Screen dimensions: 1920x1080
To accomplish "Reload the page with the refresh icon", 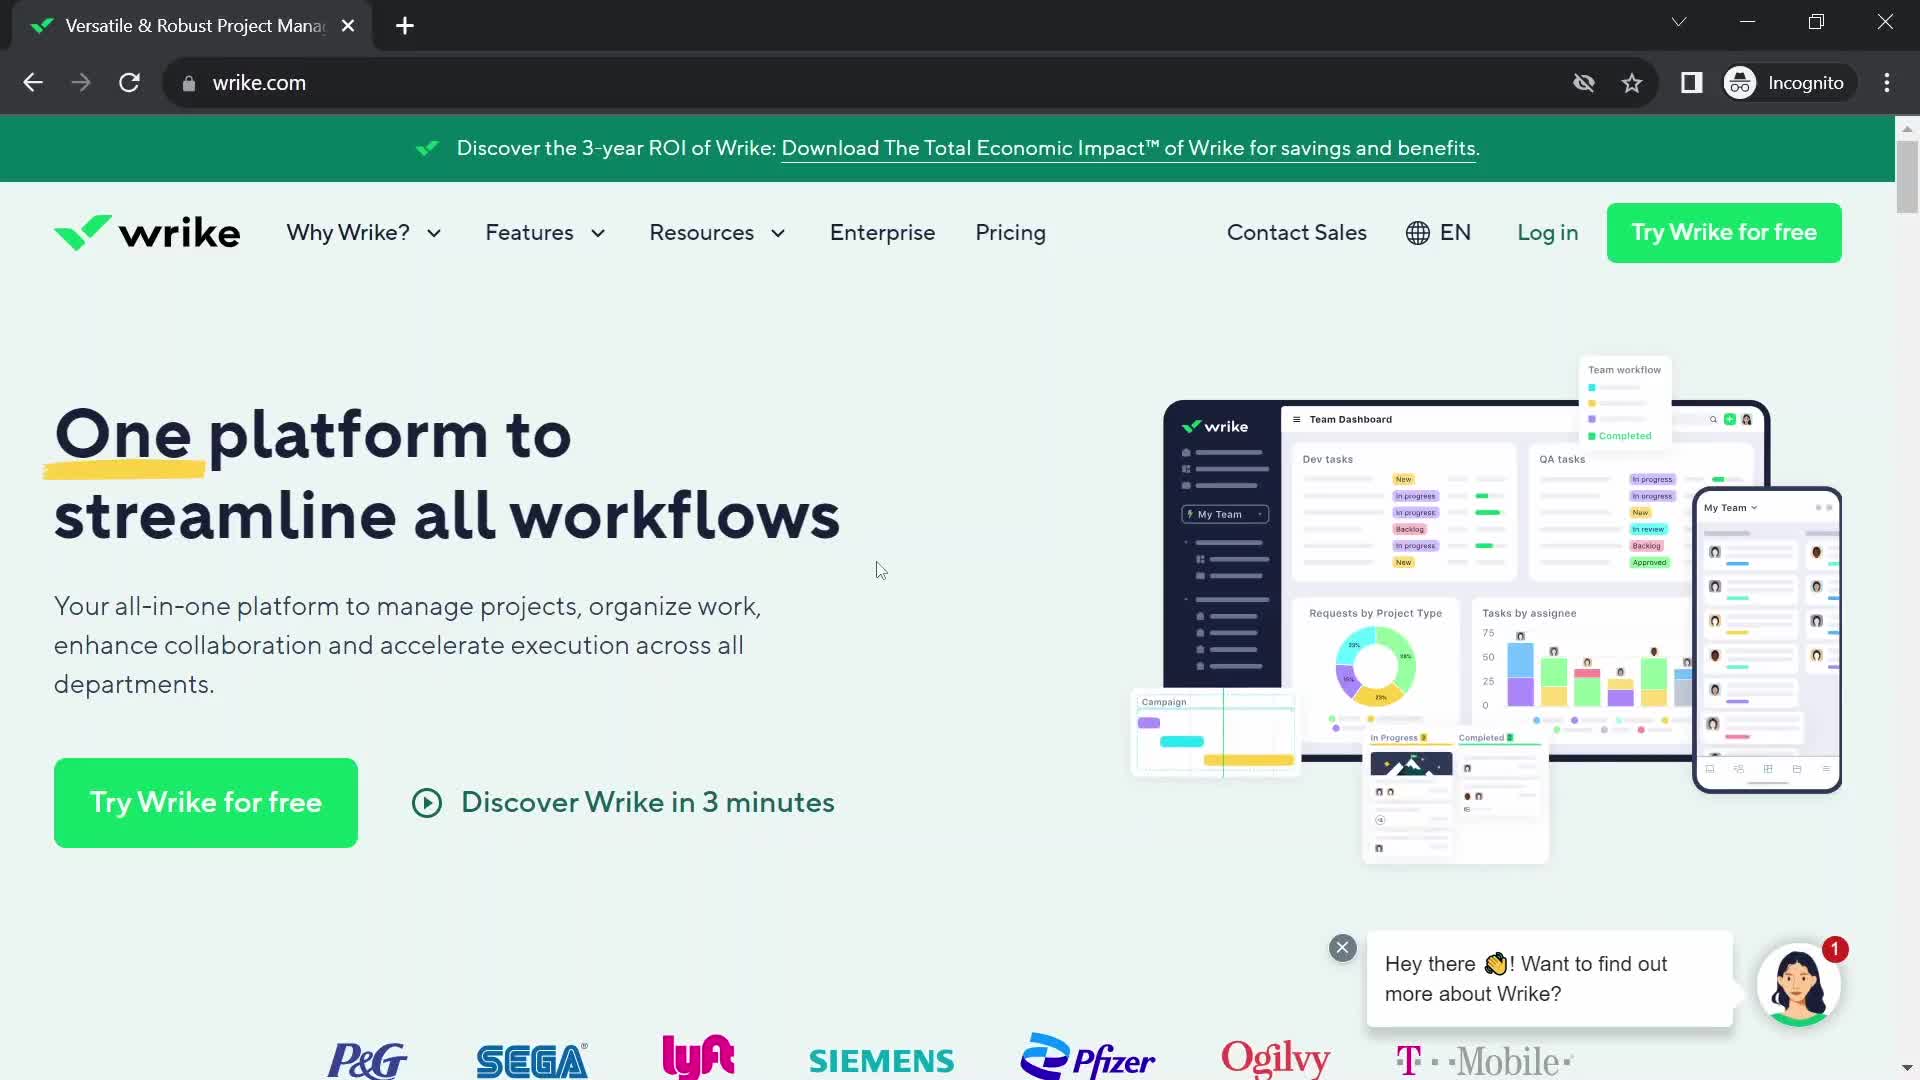I will pos(129,83).
